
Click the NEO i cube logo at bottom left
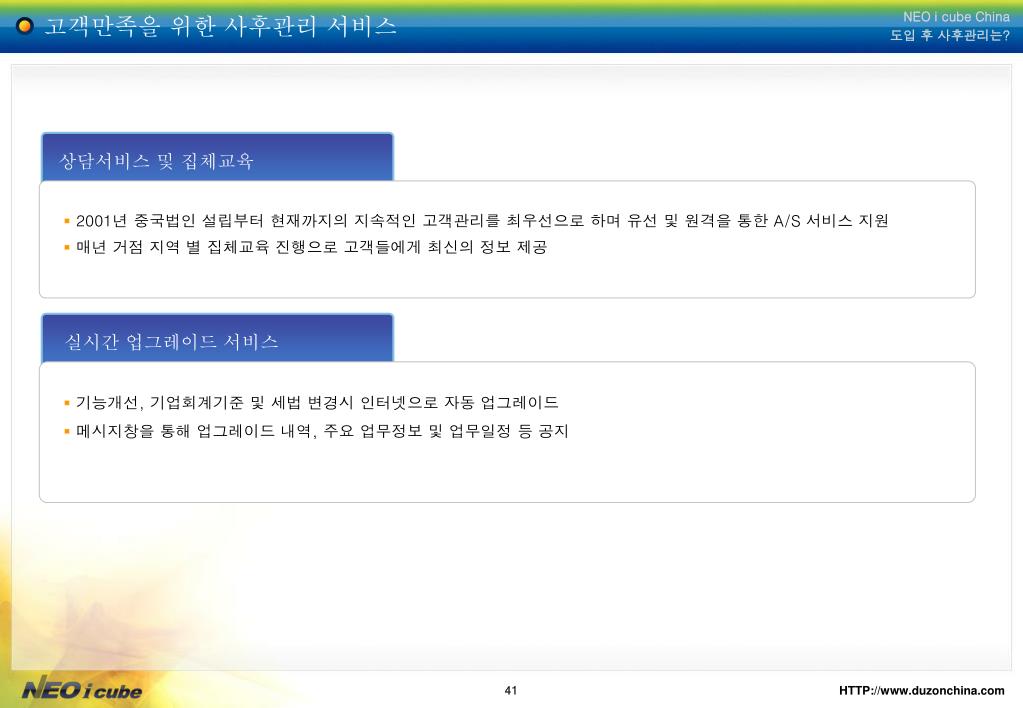[x=82, y=689]
